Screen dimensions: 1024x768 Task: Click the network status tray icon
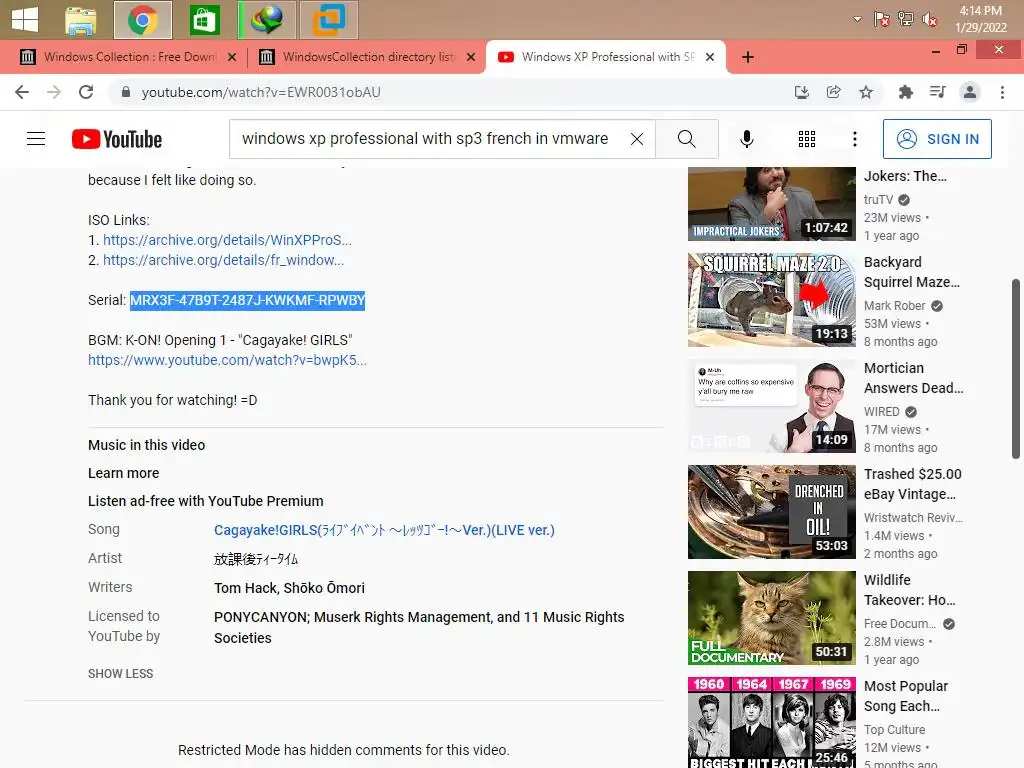[x=906, y=20]
